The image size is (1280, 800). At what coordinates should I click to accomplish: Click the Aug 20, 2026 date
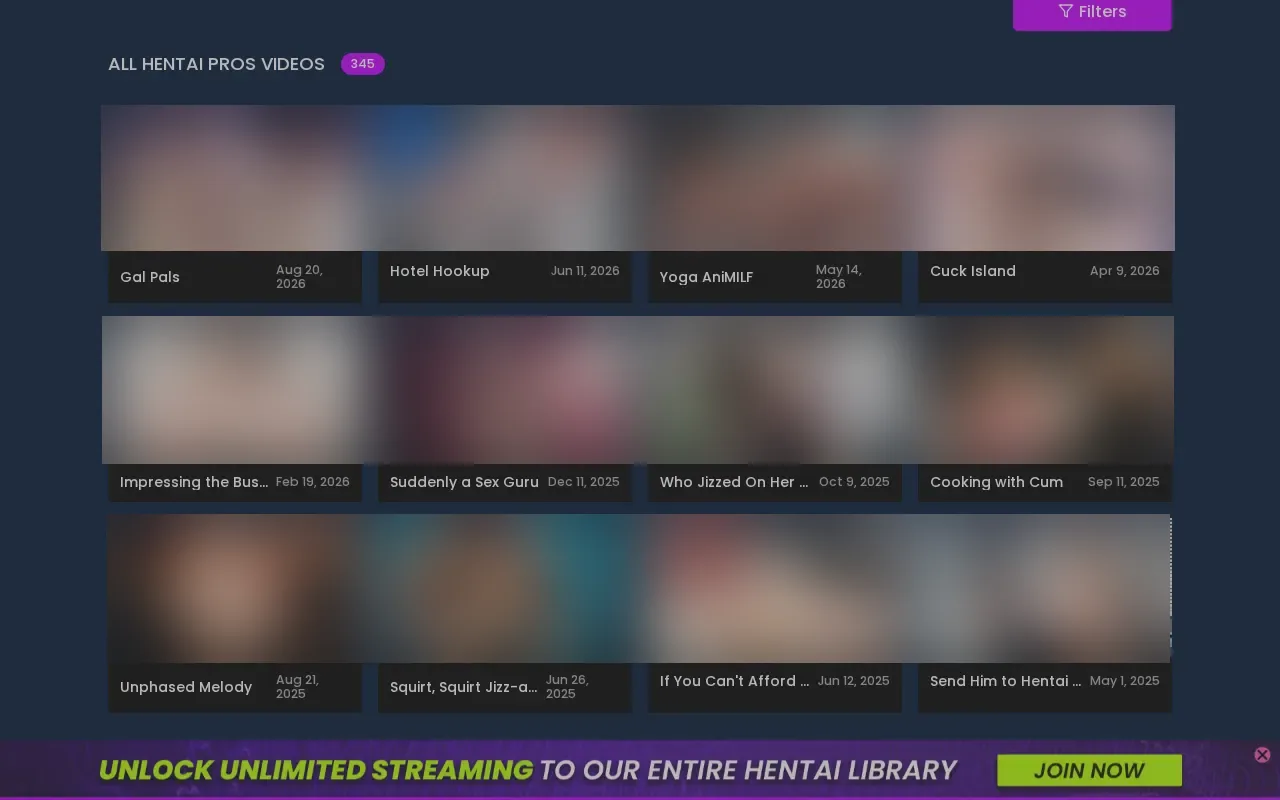coord(299,277)
